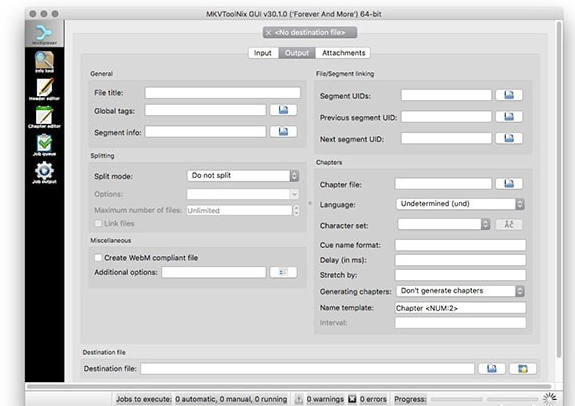Open the Generating chapters dropdown
This screenshot has width=575, height=406.
point(460,291)
